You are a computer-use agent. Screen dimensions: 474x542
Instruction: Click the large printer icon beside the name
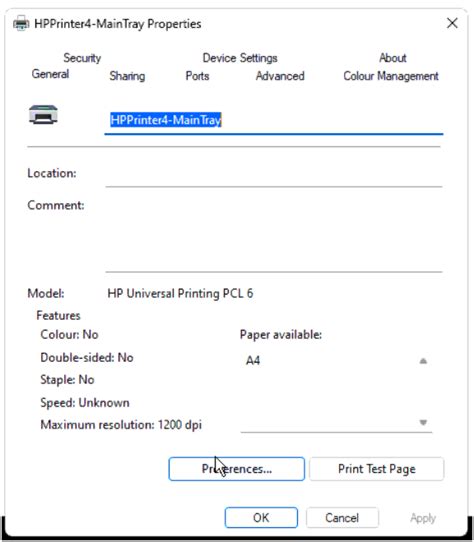[x=43, y=114]
